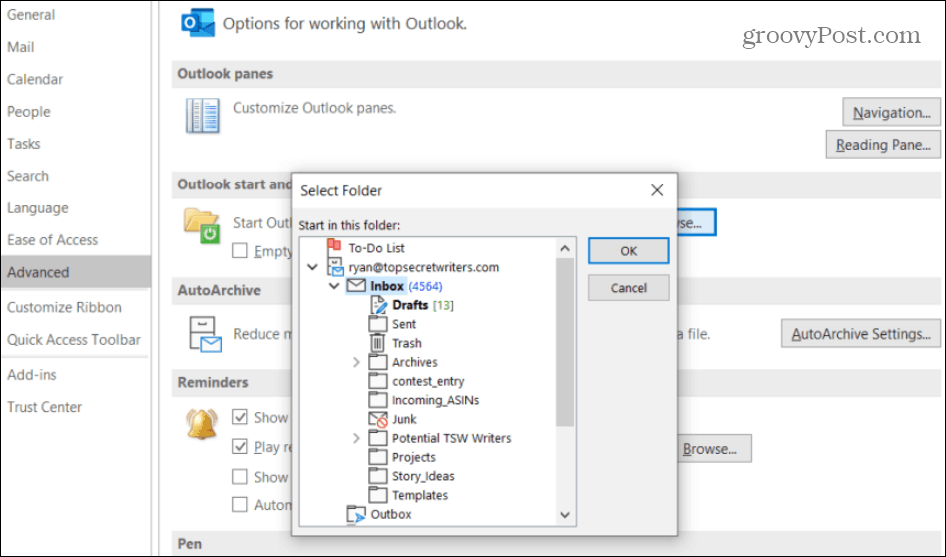Click the Reminders bell icon
The width and height of the screenshot is (946, 557).
pos(202,424)
